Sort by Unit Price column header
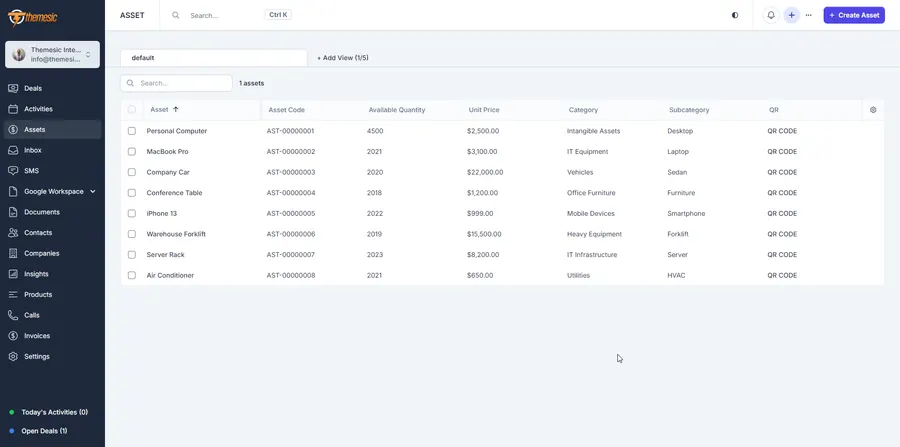This screenshot has width=900, height=447. coord(484,110)
